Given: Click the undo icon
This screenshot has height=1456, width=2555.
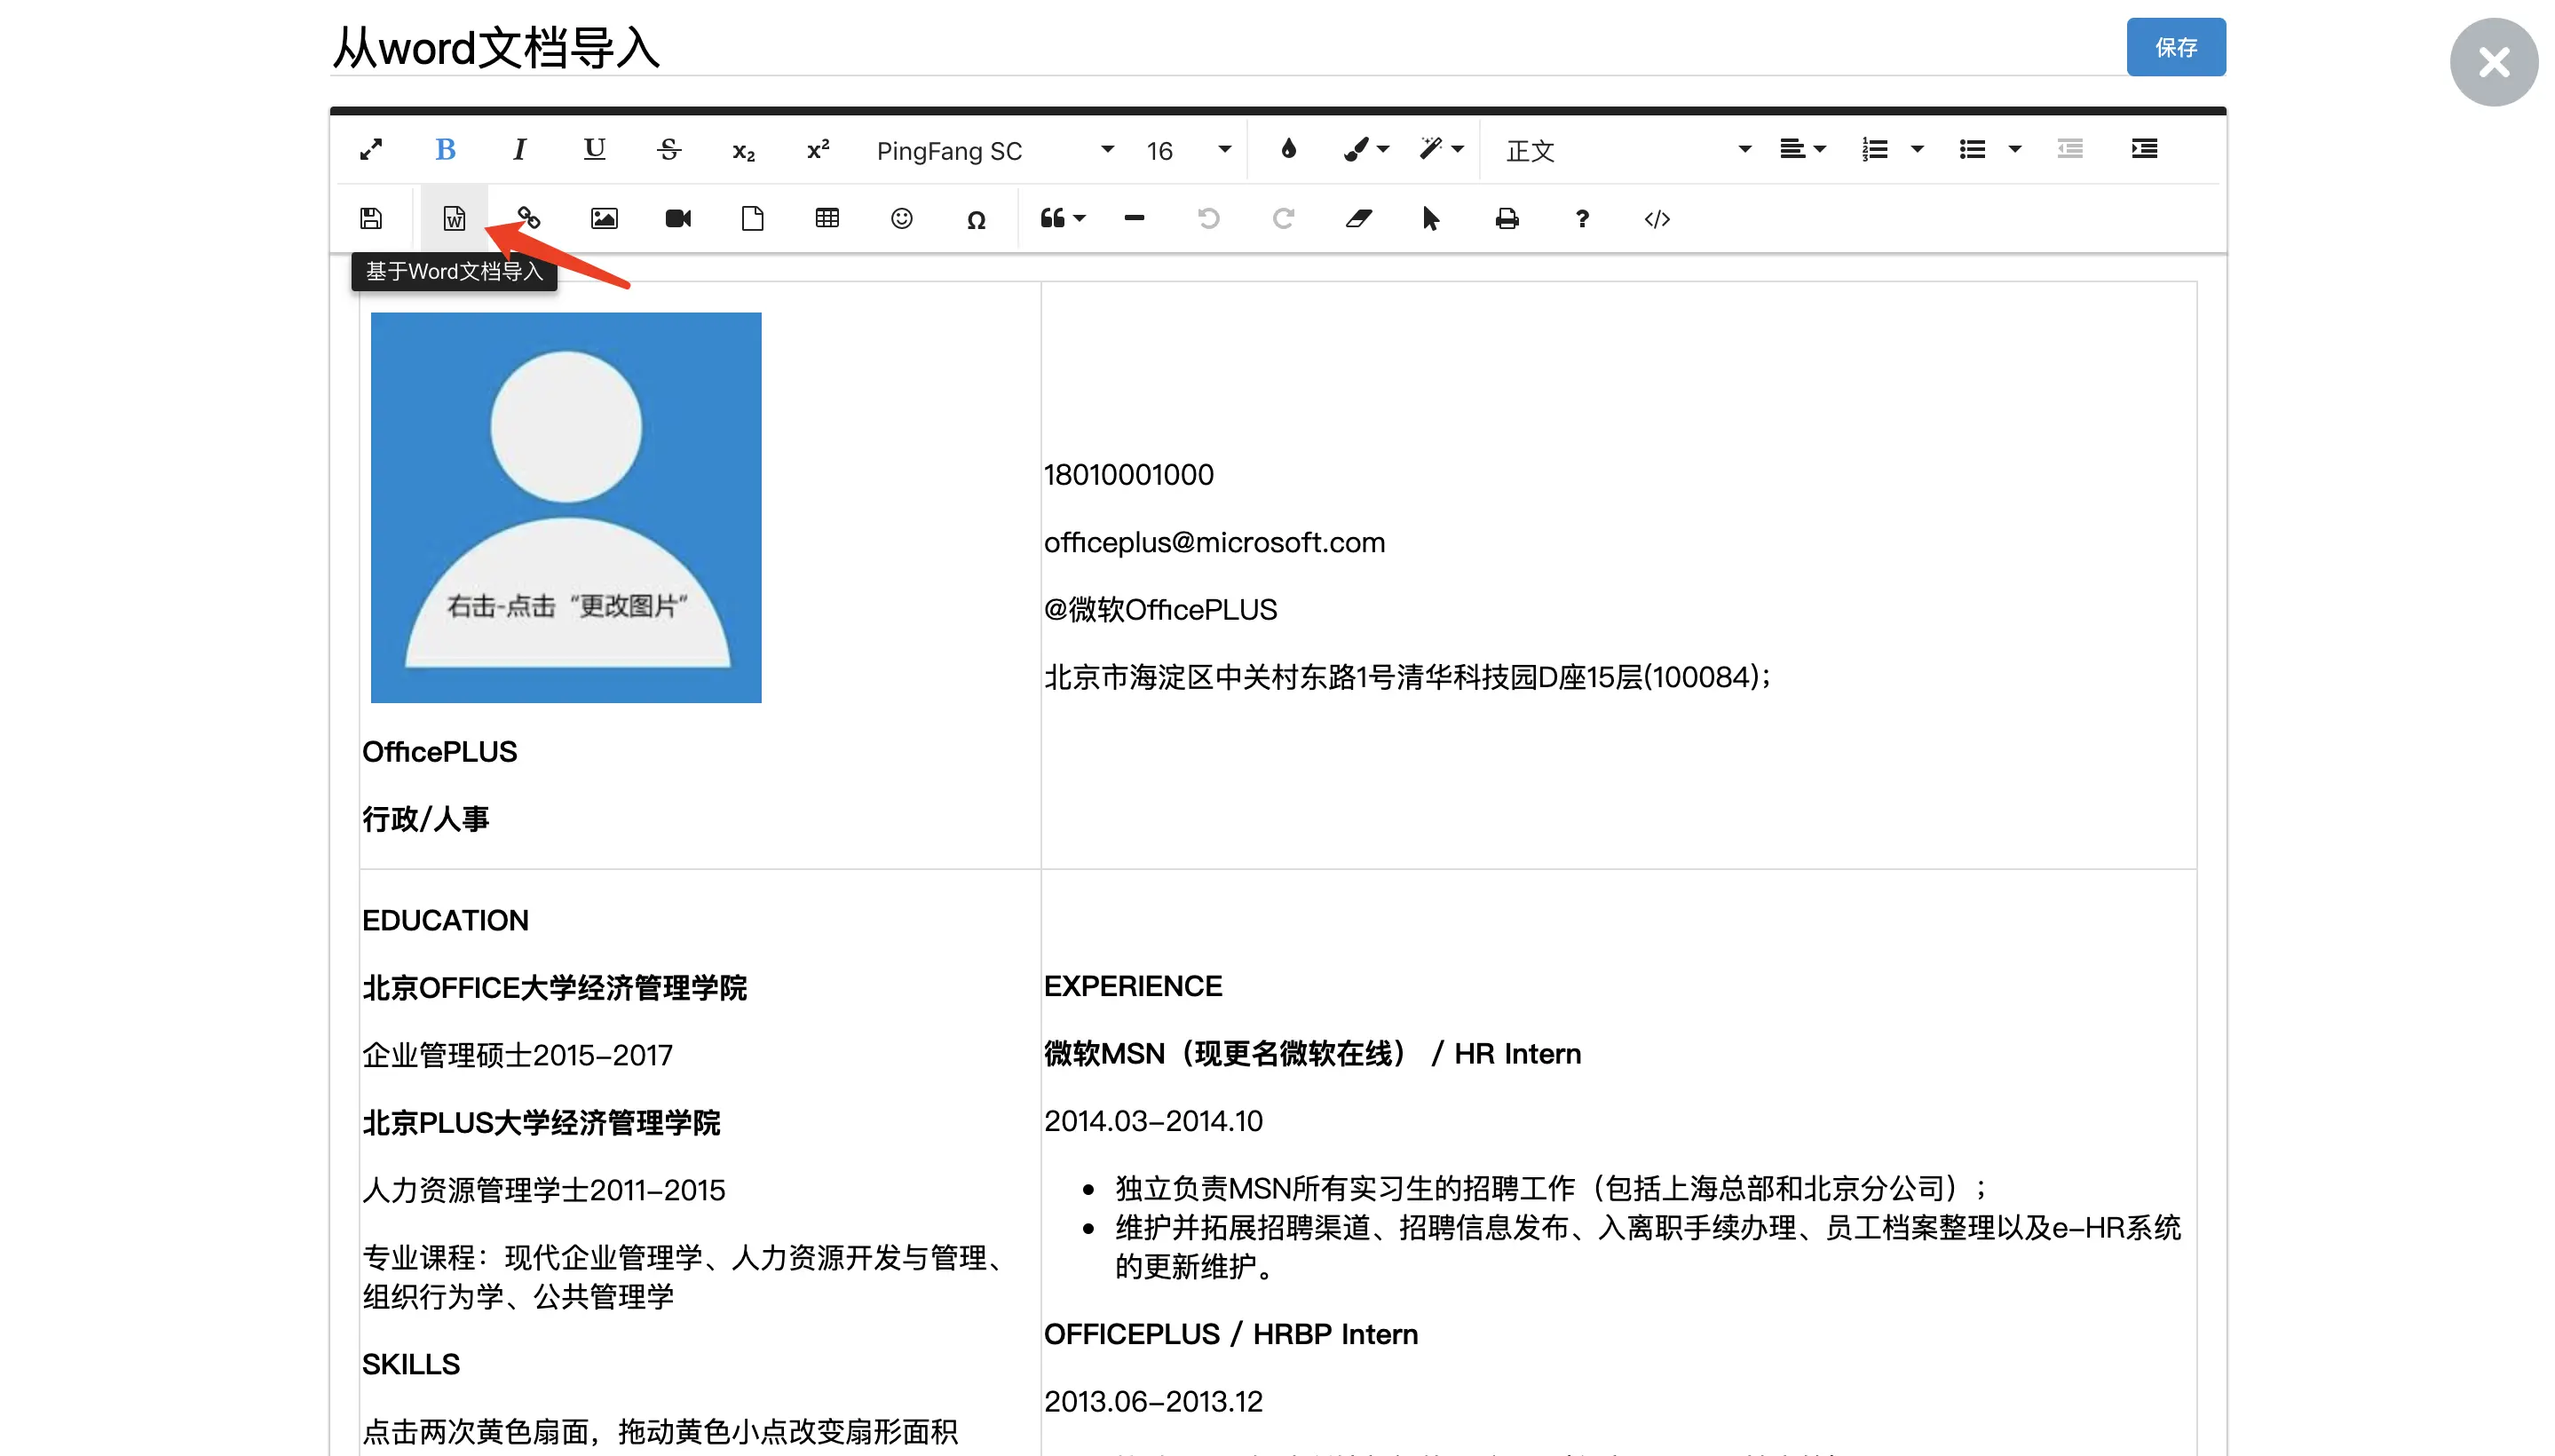Looking at the screenshot, I should pos(1209,219).
